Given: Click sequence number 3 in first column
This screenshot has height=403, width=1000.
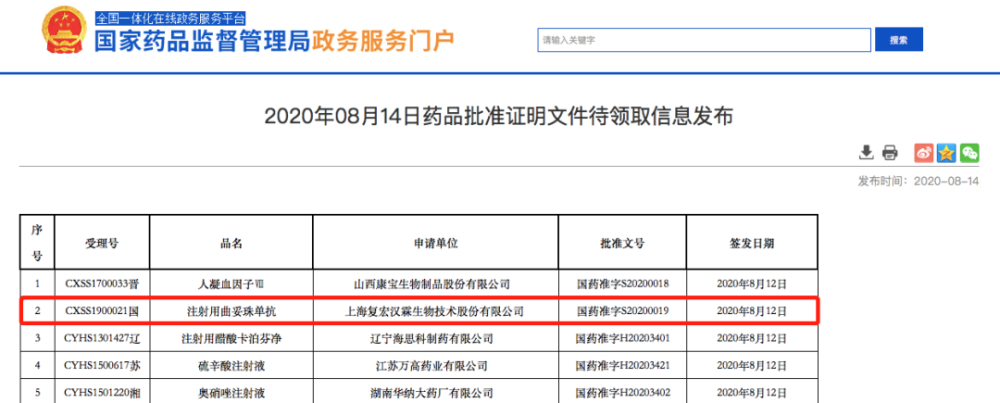Looking at the screenshot, I should tap(37, 339).
